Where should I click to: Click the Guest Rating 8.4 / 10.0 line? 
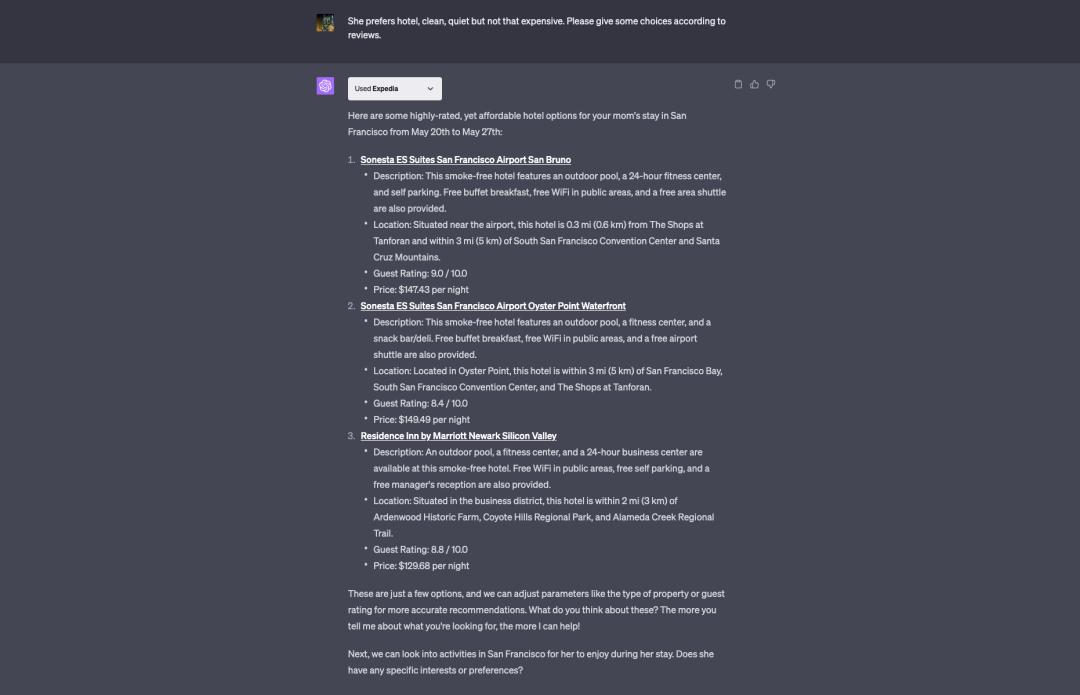tap(420, 404)
